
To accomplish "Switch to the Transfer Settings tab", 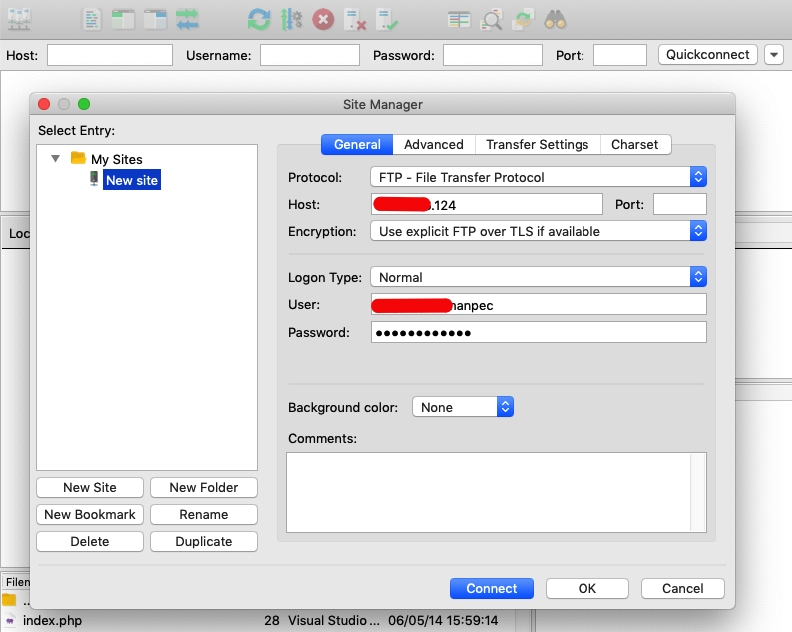I will coord(537,144).
